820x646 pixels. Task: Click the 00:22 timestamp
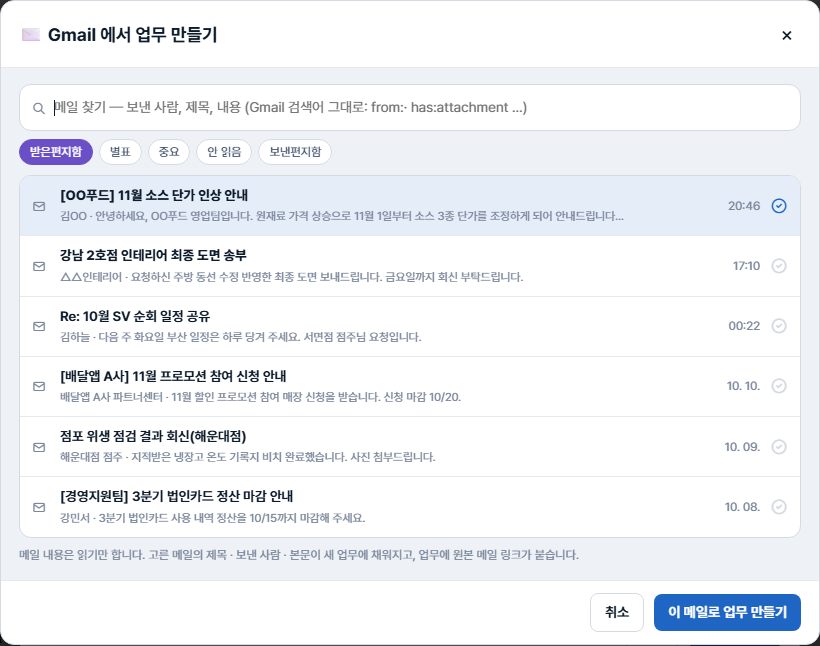pos(744,326)
